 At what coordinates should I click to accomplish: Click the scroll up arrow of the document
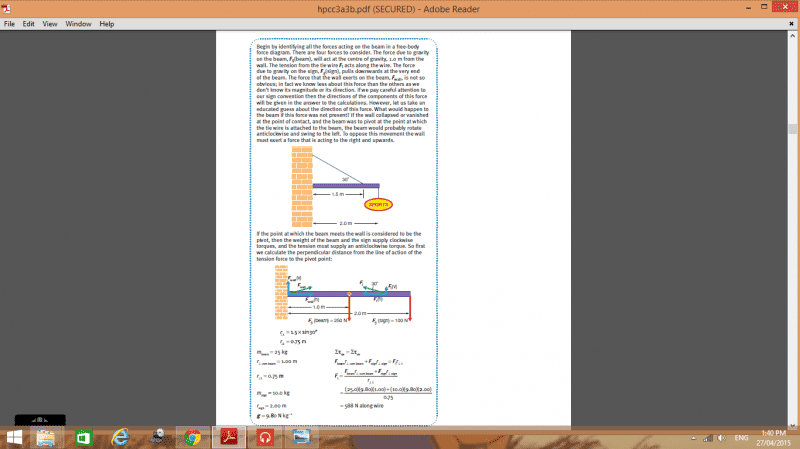click(792, 36)
